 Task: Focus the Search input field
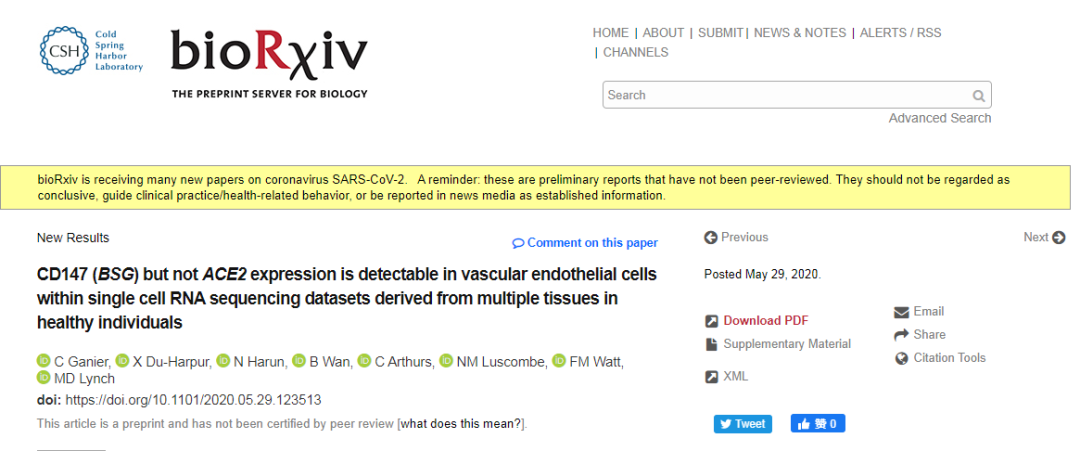point(785,96)
